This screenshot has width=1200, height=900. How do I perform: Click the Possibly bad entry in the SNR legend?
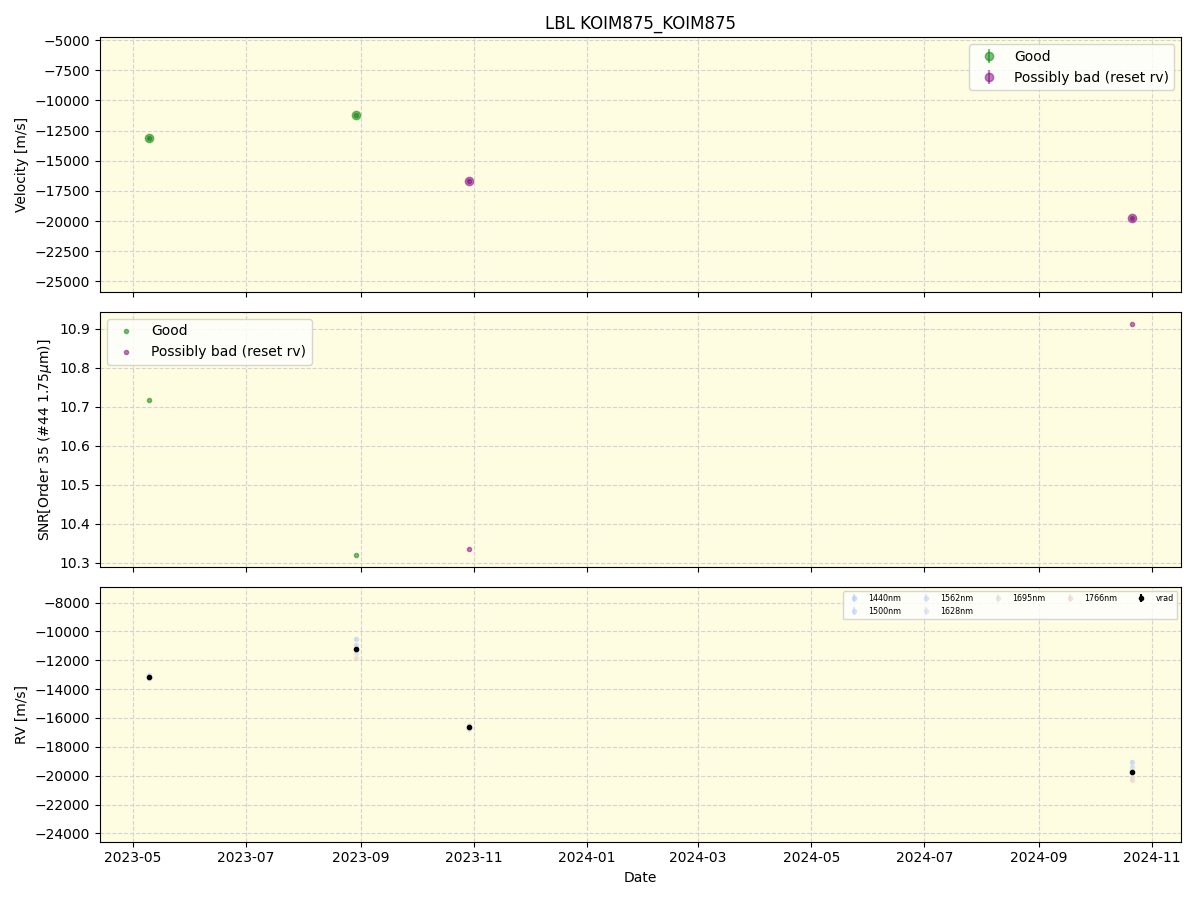coord(226,351)
